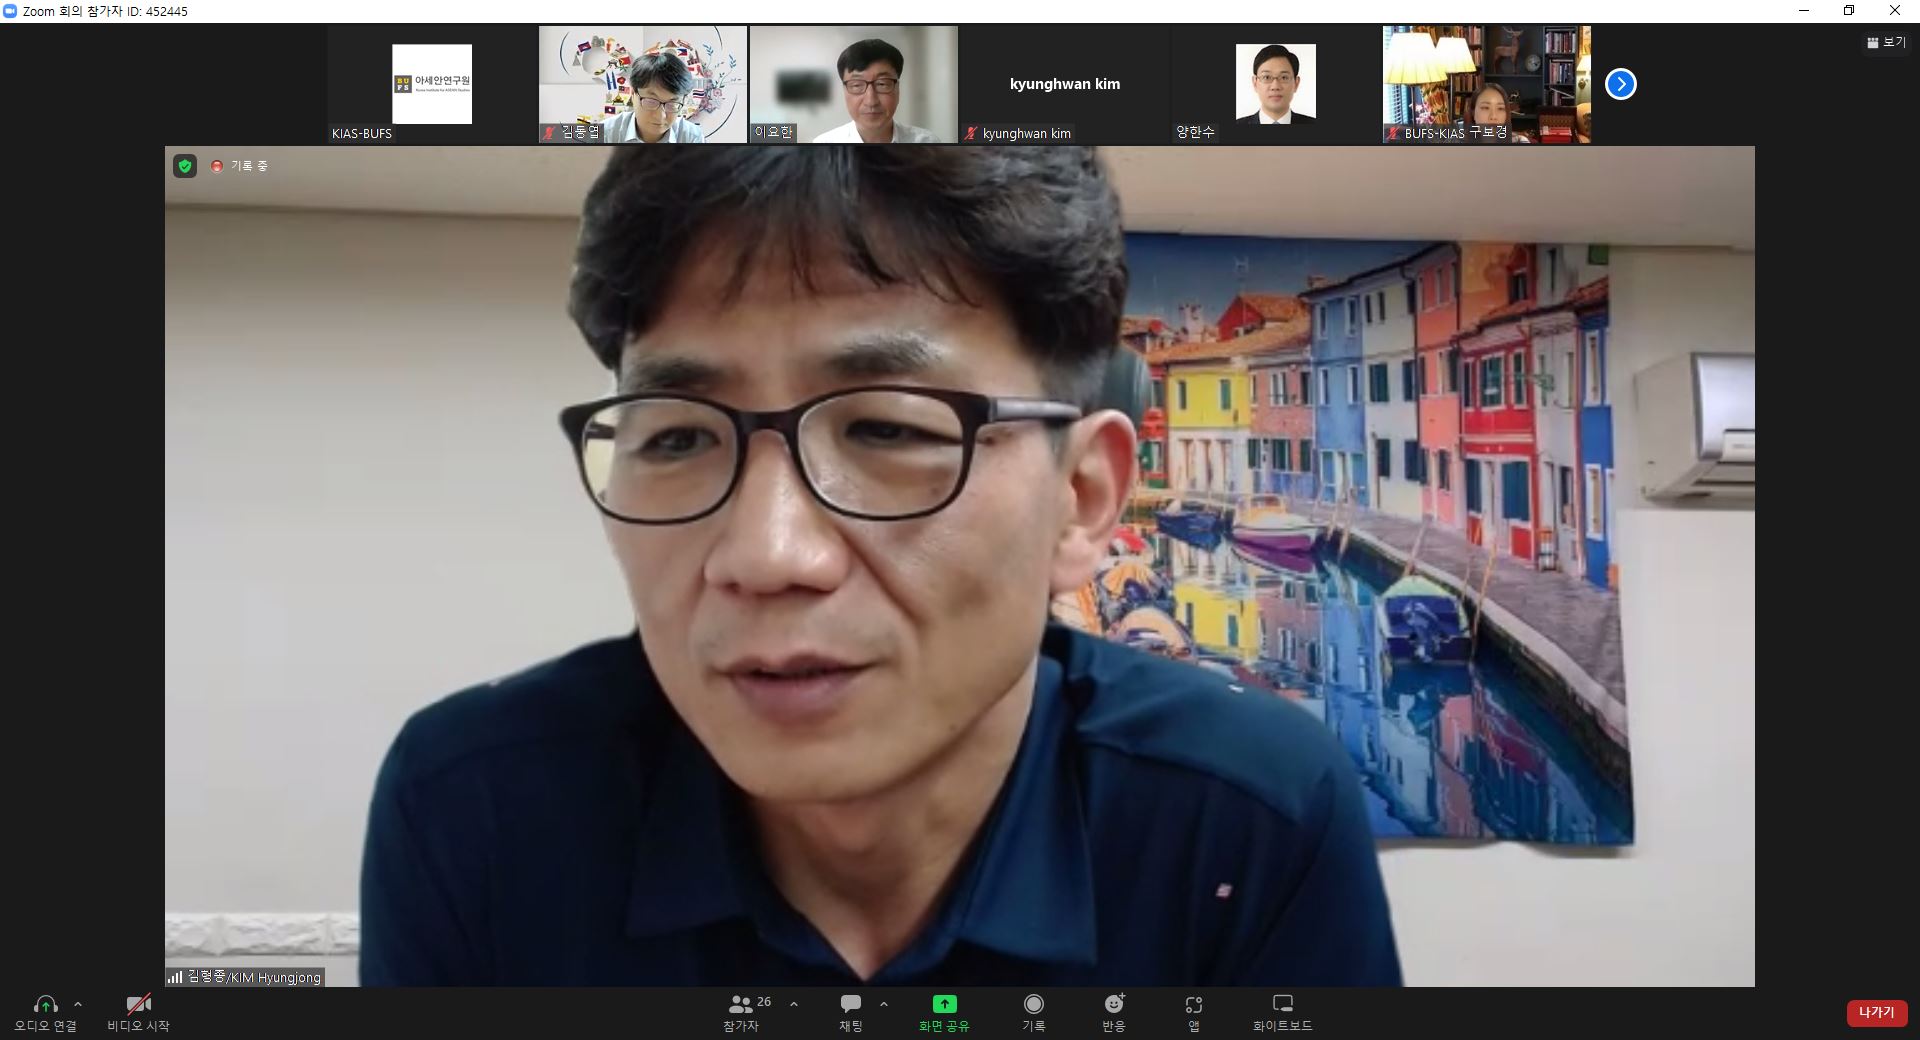Select the kyunghwan kim participant tile
1920x1040 pixels.
click(x=1064, y=85)
